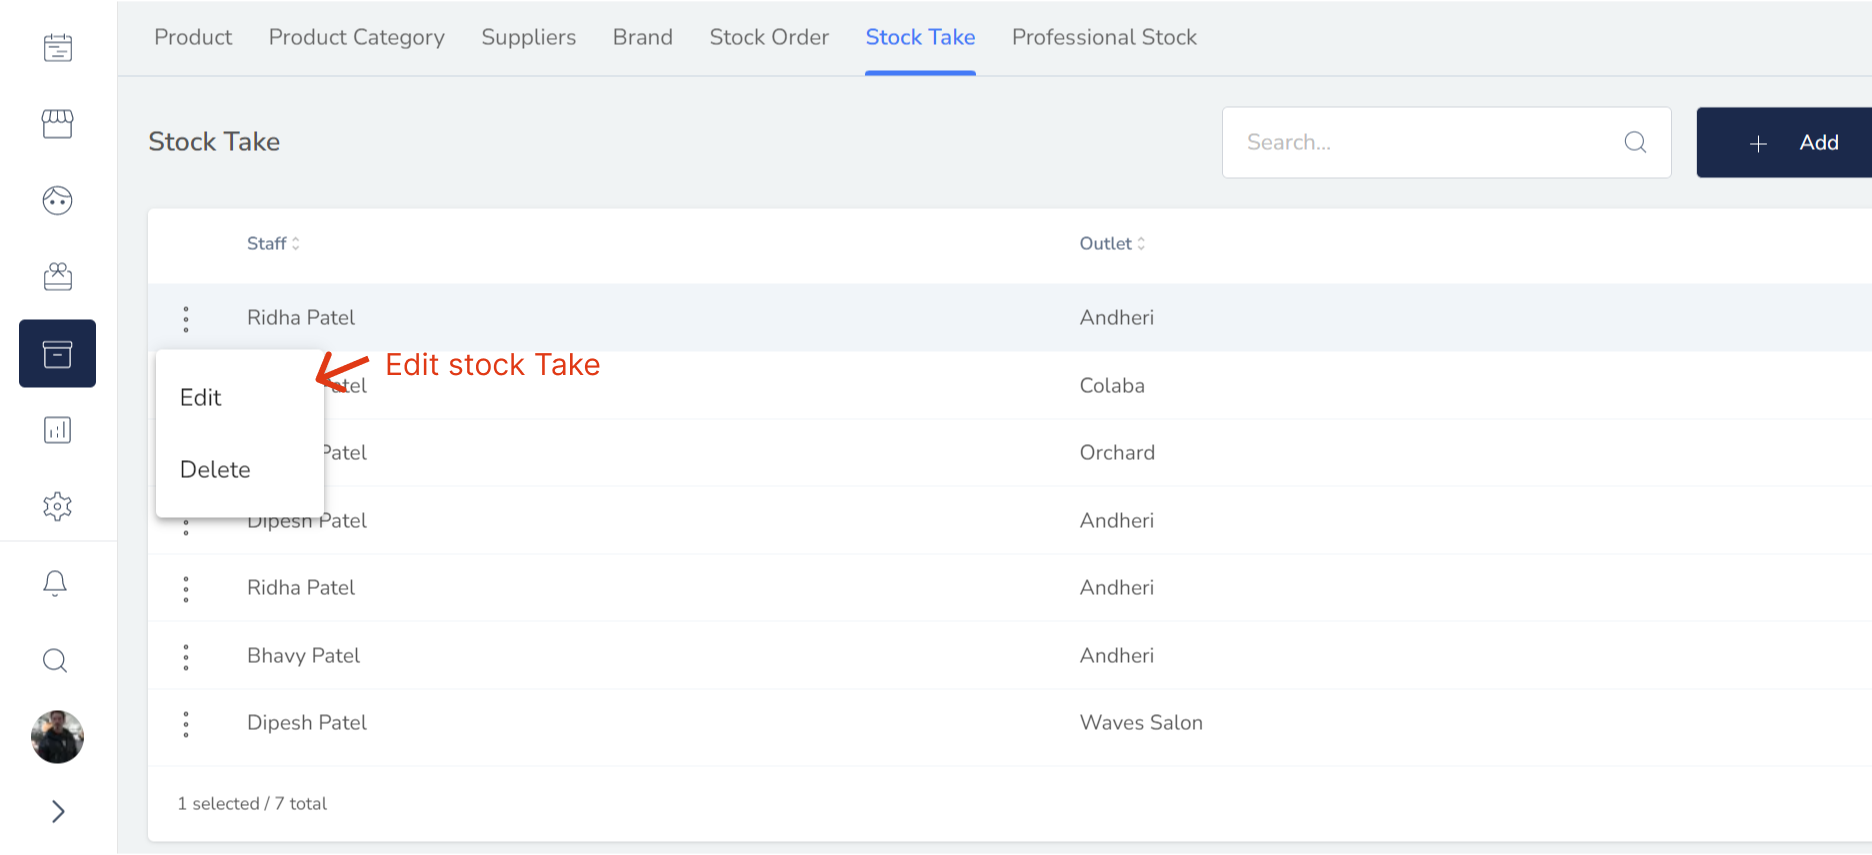Open the notifications bell icon
Viewport: 1872px width, 855px height.
(56, 583)
